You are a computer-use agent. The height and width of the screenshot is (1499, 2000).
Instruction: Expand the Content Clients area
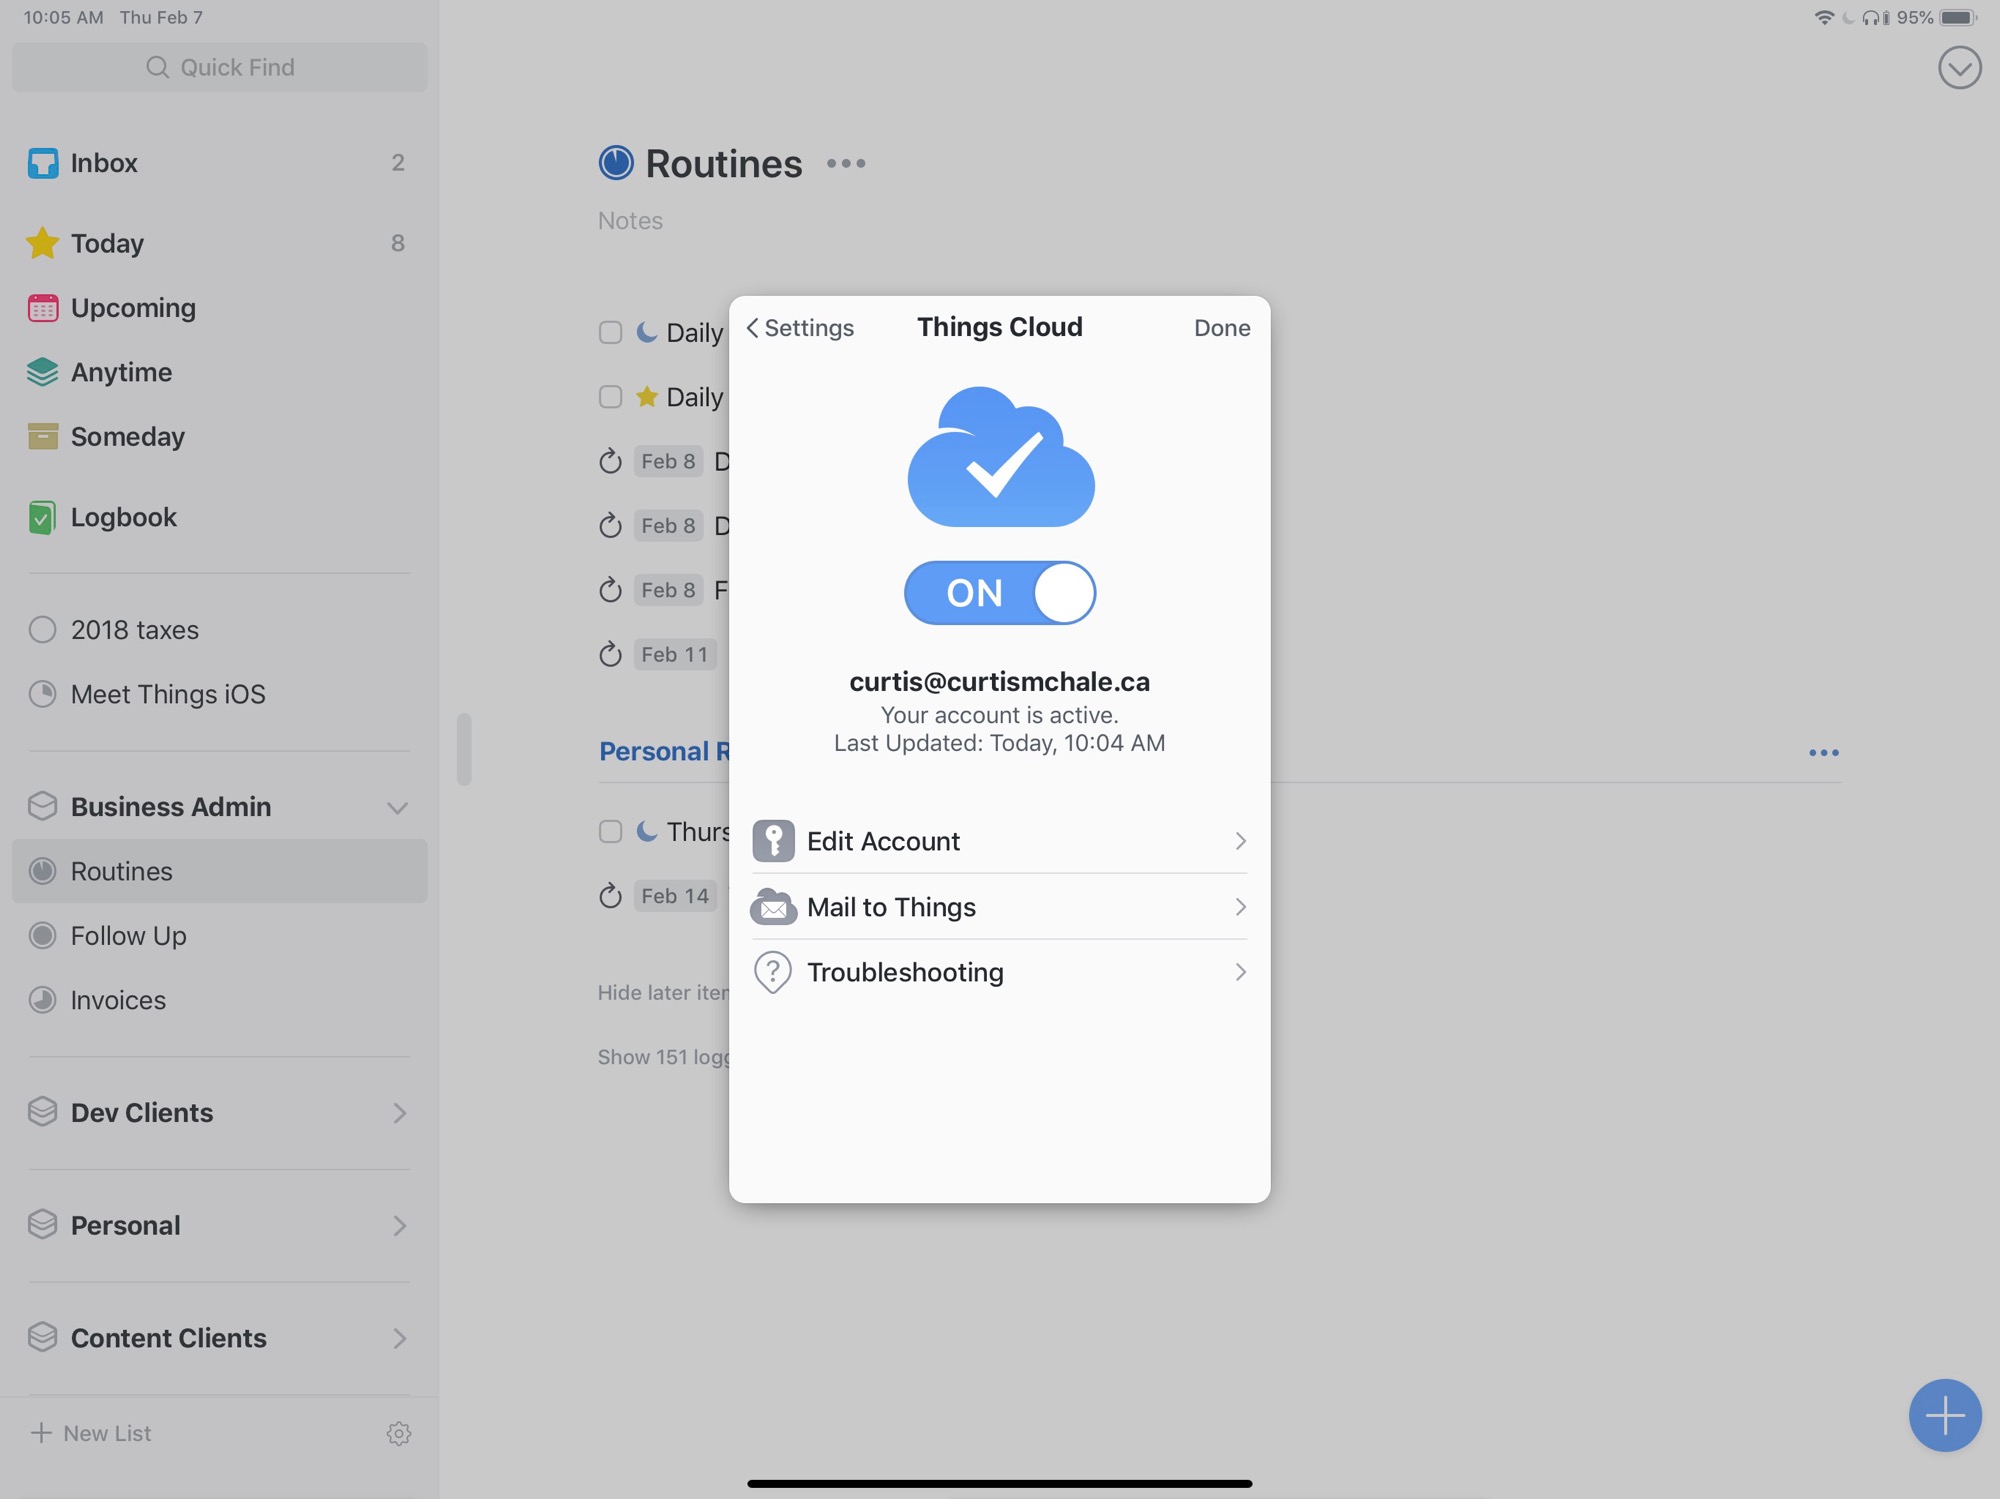point(398,1338)
